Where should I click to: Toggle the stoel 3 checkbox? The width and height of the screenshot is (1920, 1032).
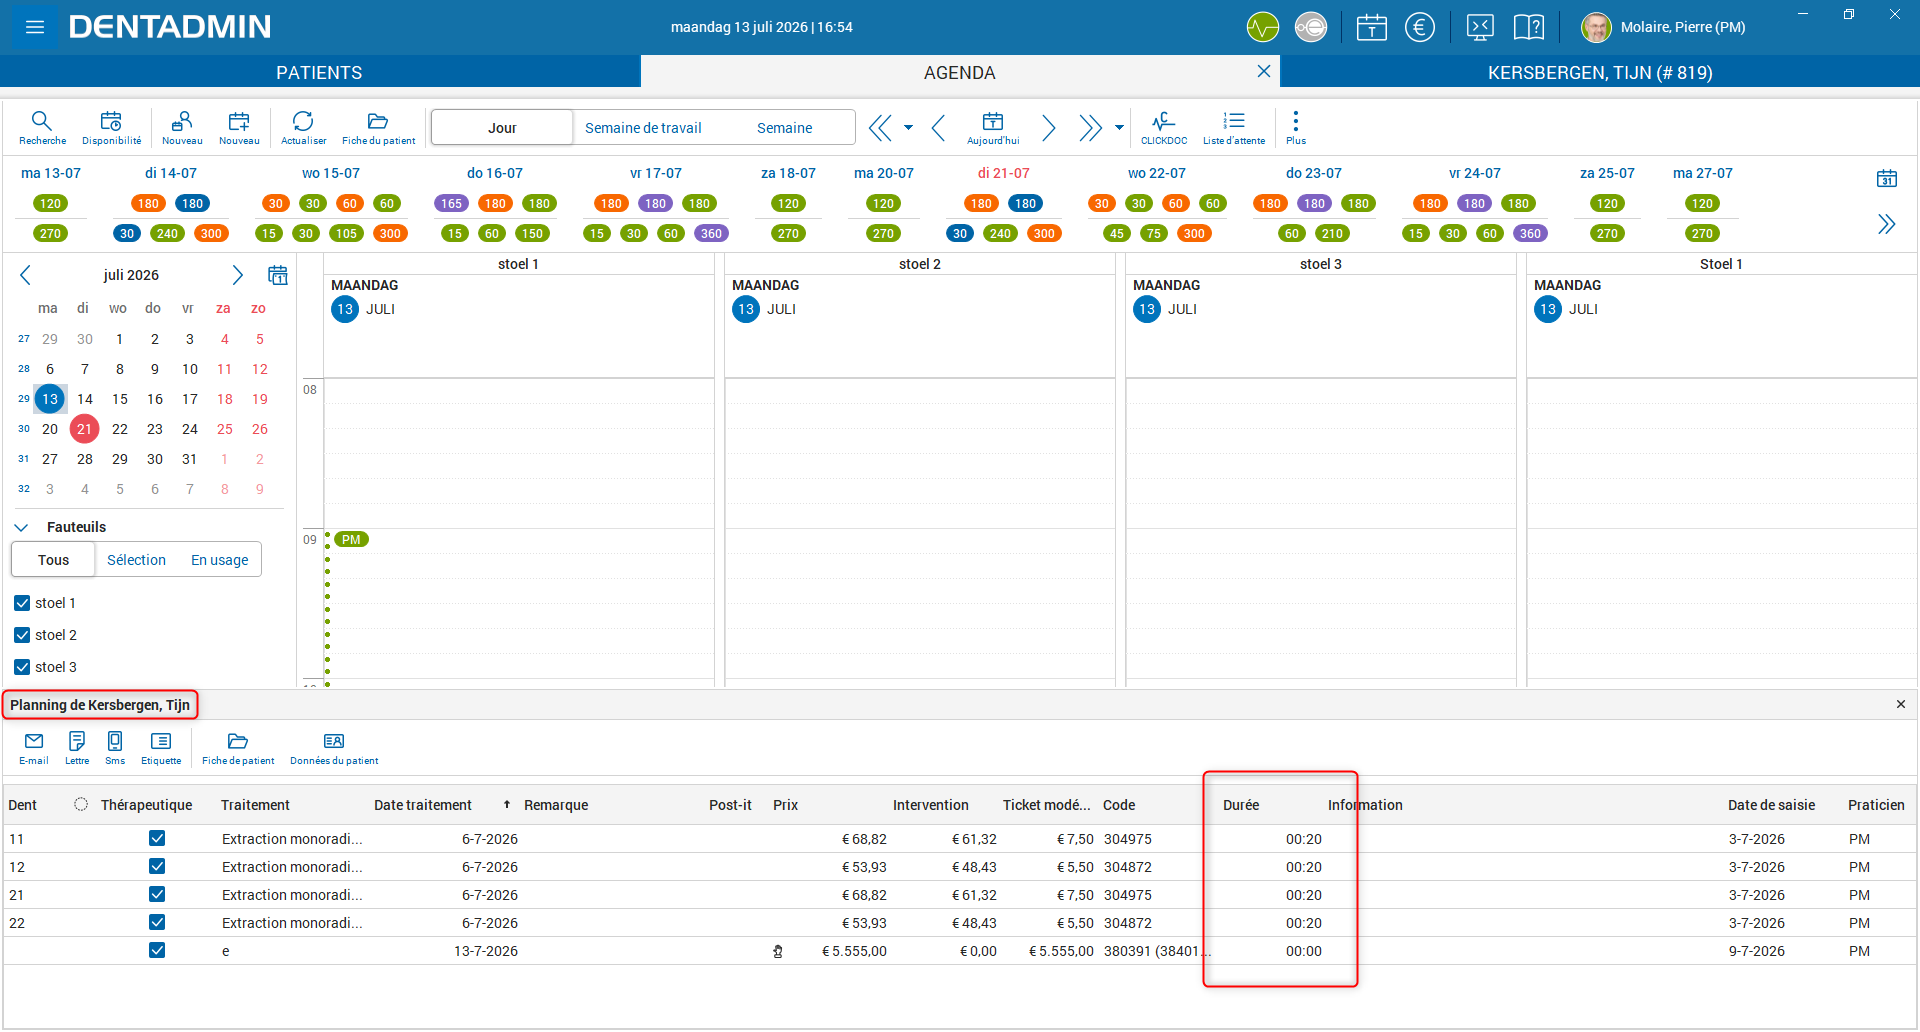coord(22,667)
